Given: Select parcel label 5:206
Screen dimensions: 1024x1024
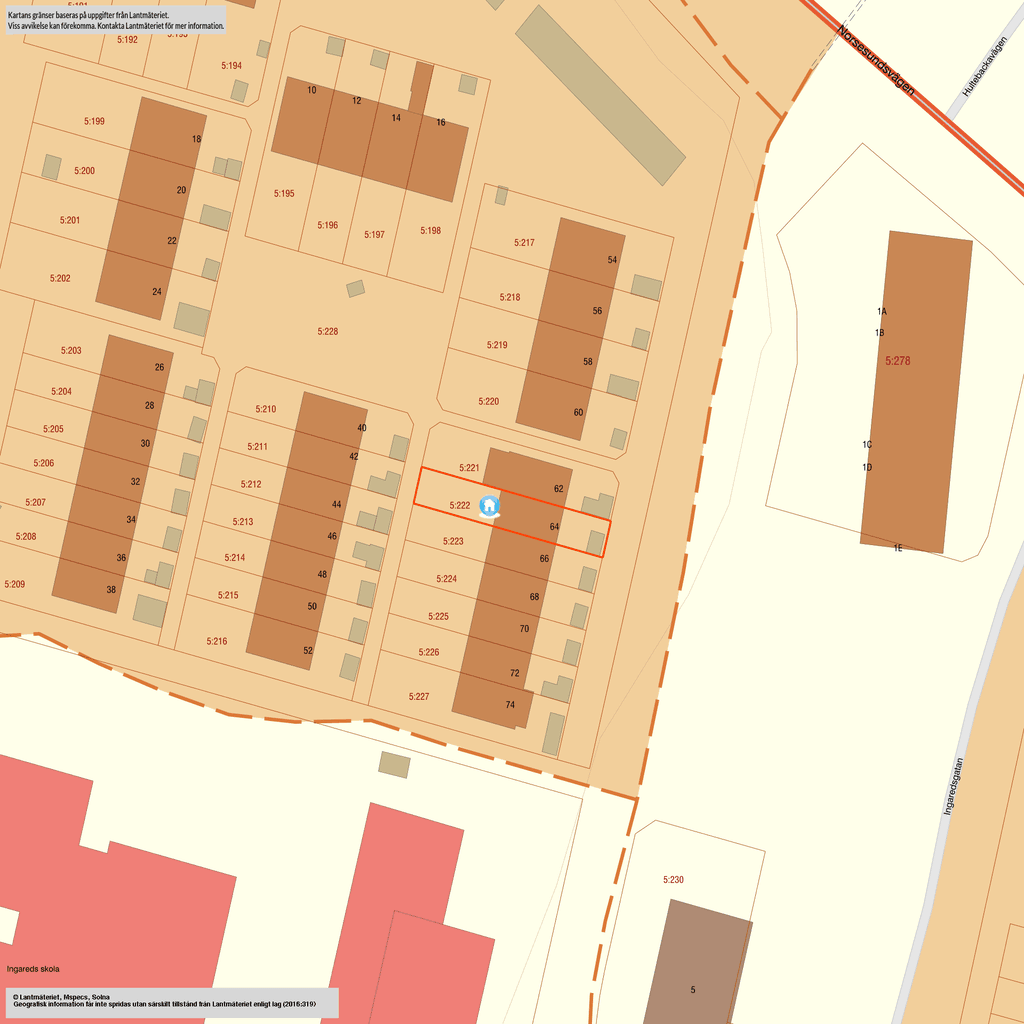Looking at the screenshot, I should pos(44,462).
